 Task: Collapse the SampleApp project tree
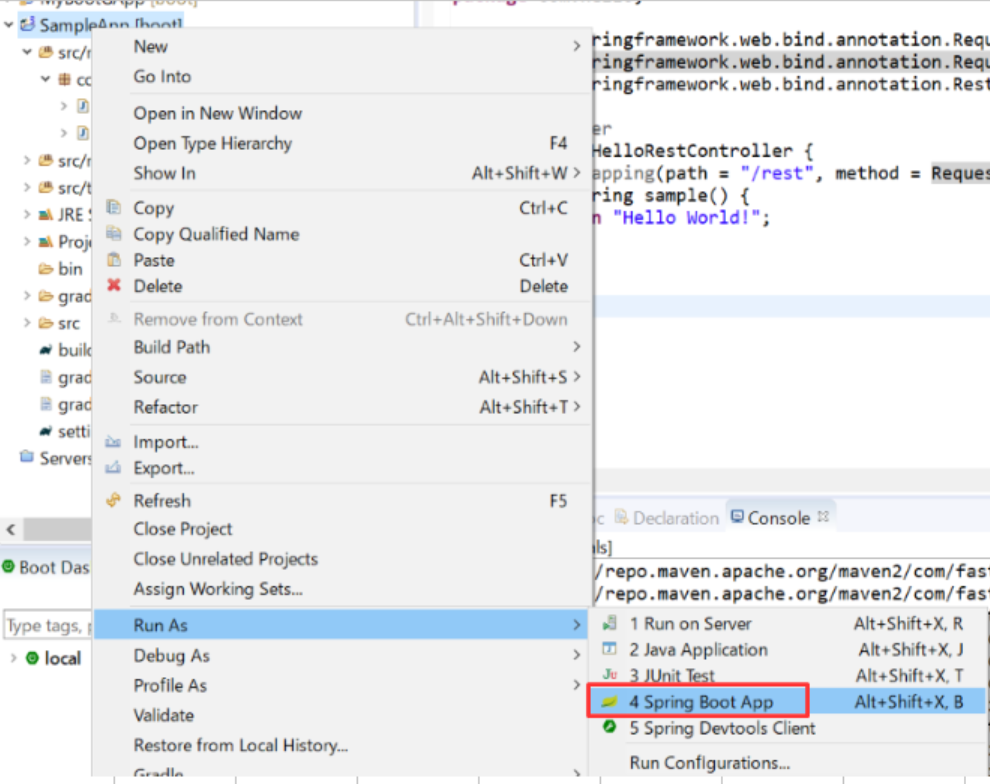(8, 25)
